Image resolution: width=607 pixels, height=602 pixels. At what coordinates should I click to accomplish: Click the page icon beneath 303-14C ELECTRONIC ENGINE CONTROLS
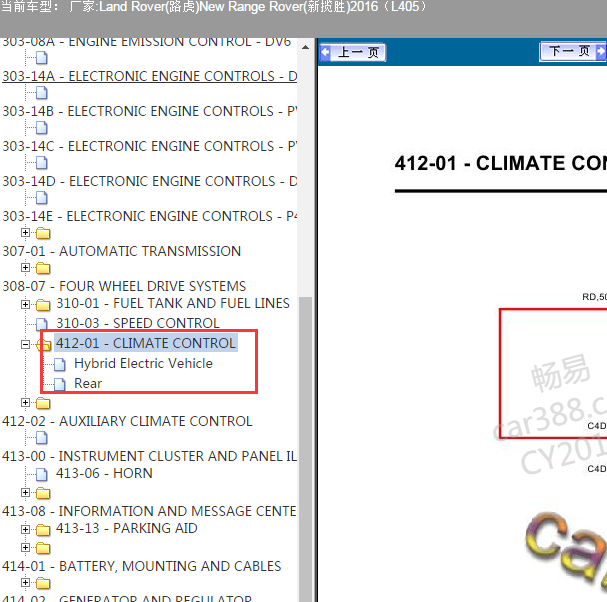(42, 163)
